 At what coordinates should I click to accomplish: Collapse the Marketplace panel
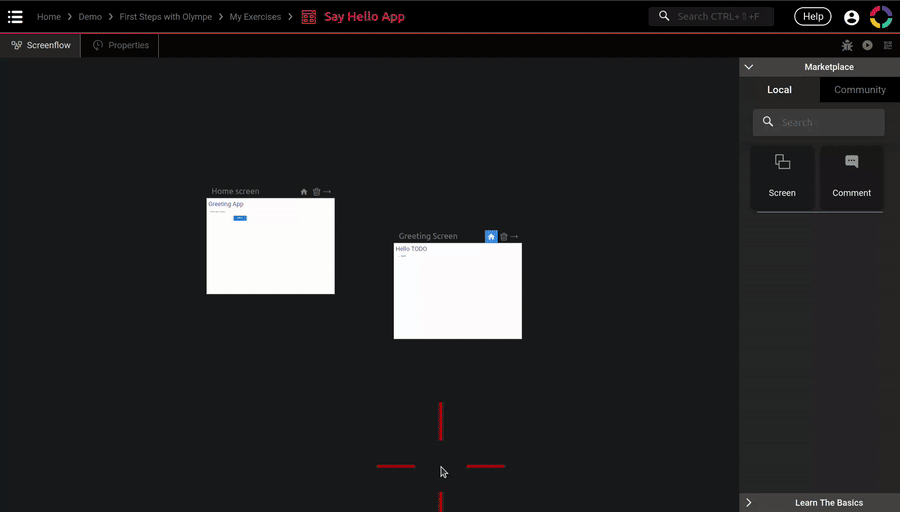pos(749,67)
